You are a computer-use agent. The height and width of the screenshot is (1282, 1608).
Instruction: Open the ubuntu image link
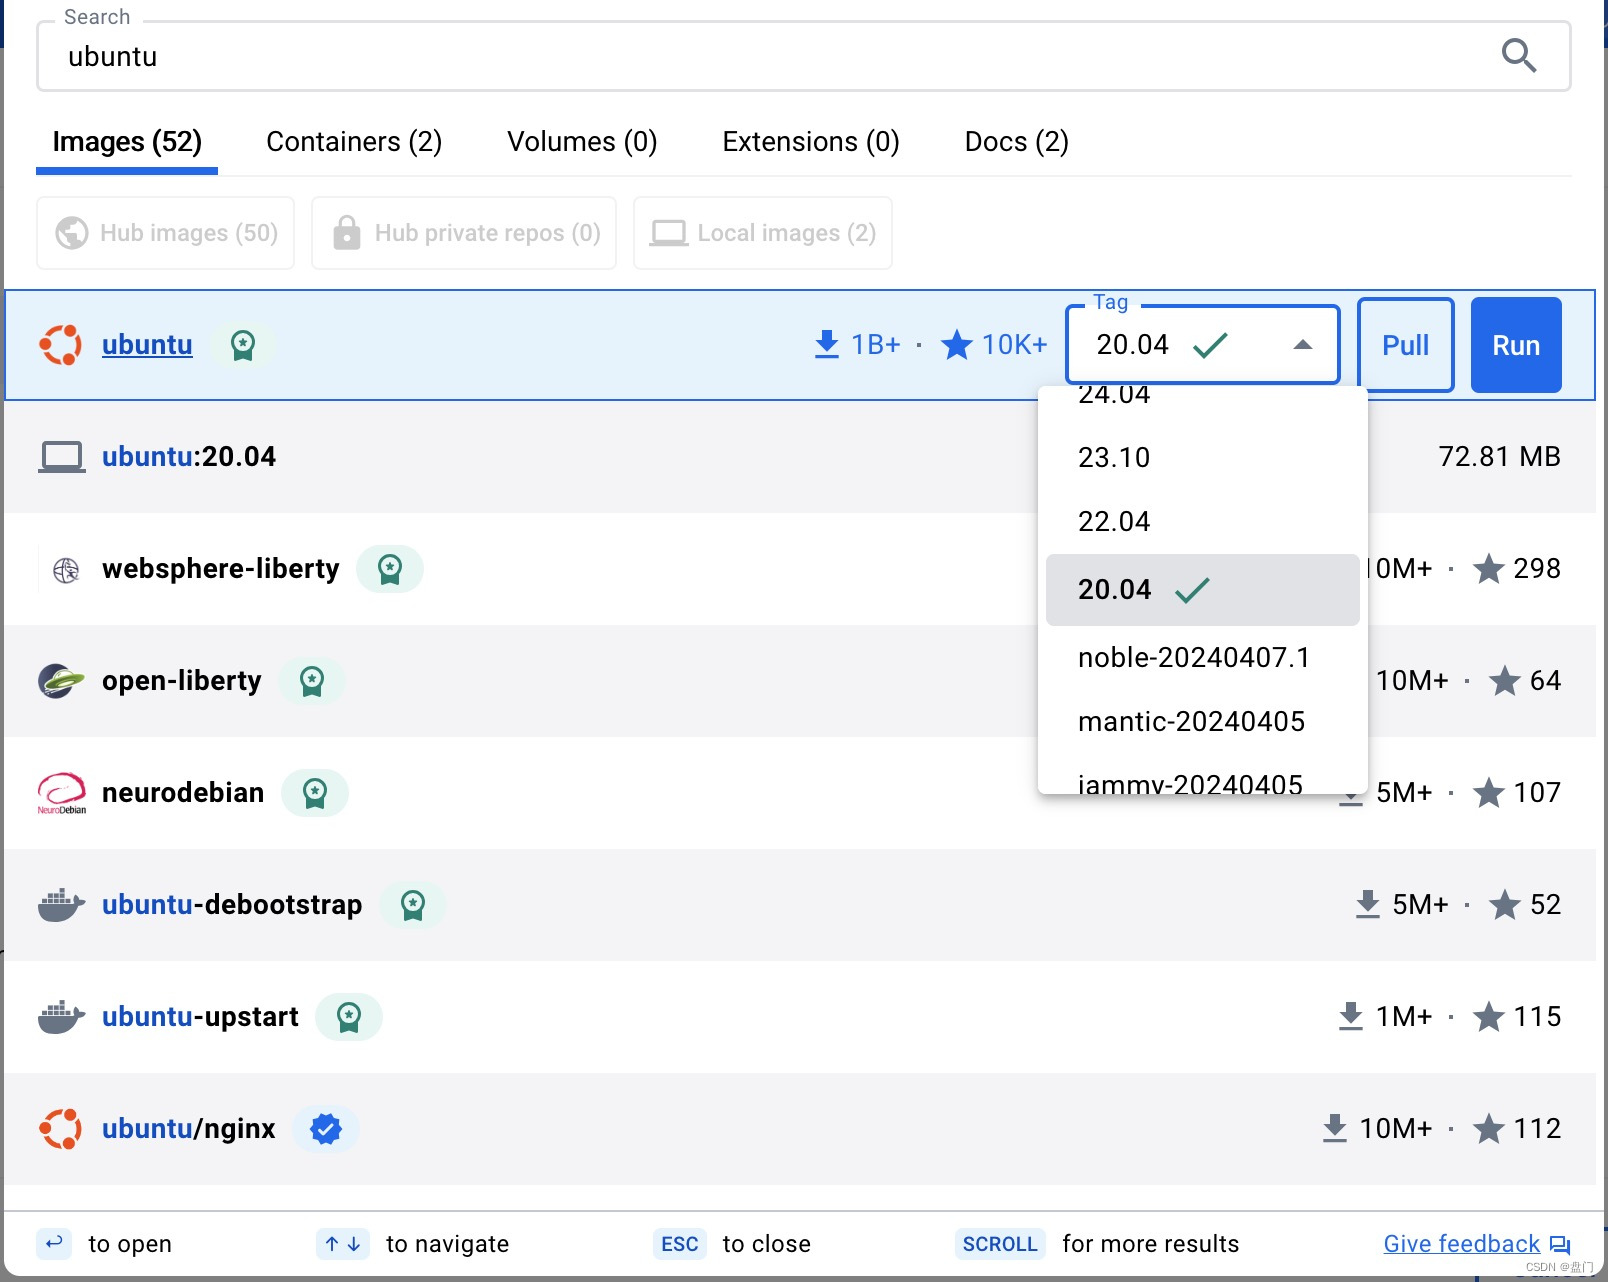click(147, 345)
